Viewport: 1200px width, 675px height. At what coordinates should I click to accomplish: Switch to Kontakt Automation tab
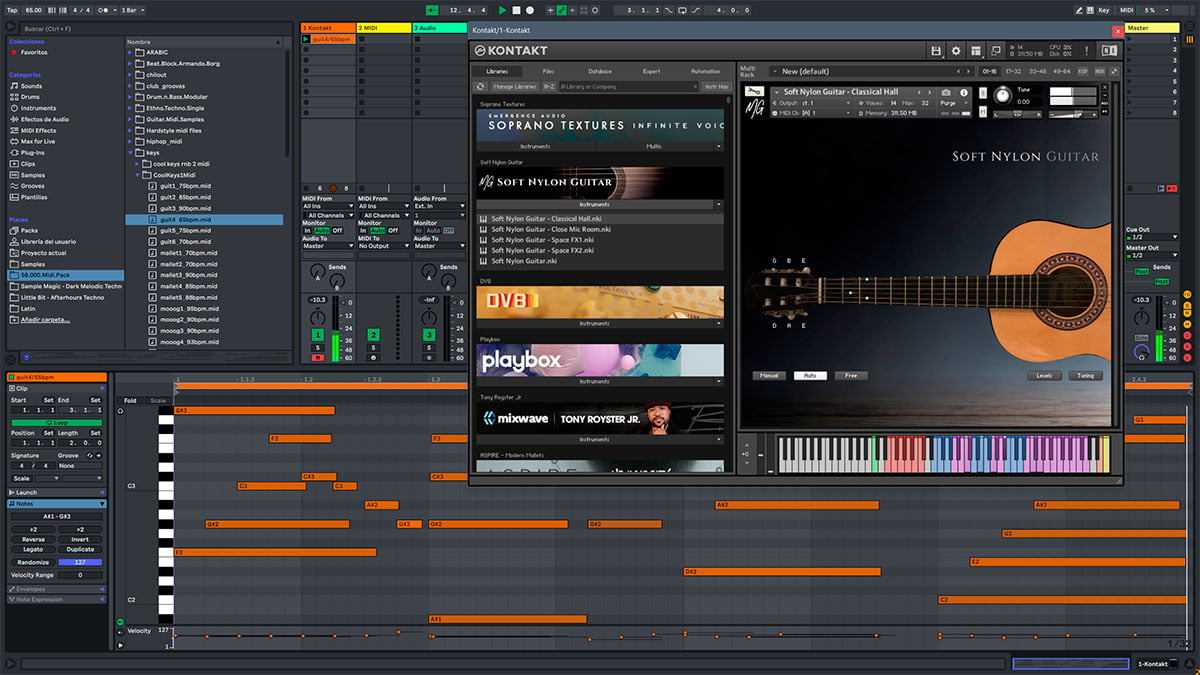[704, 72]
